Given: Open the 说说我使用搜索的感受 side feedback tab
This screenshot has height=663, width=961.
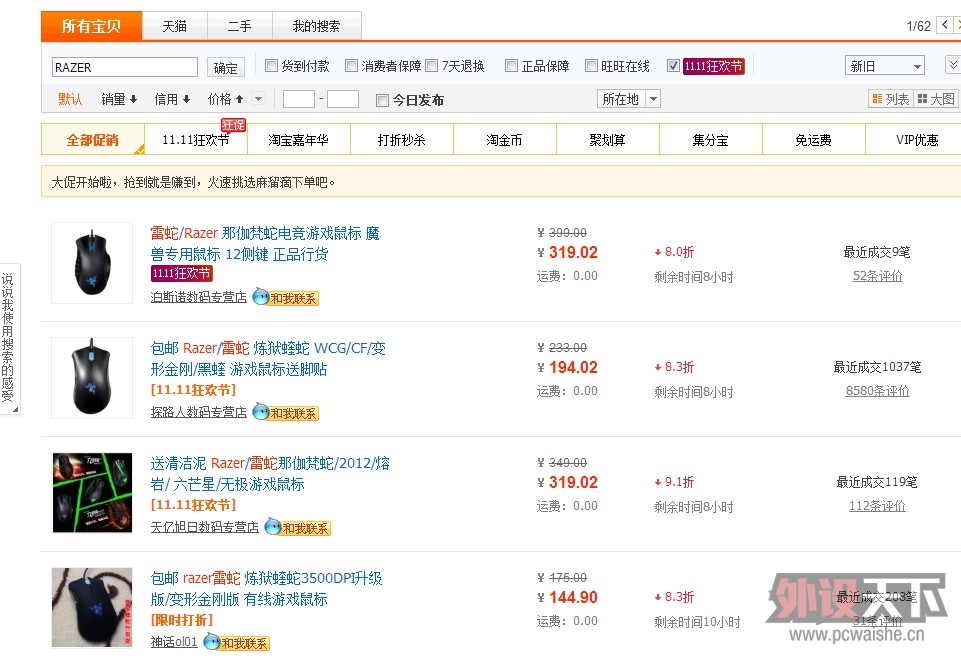Looking at the screenshot, I should coord(9,339).
